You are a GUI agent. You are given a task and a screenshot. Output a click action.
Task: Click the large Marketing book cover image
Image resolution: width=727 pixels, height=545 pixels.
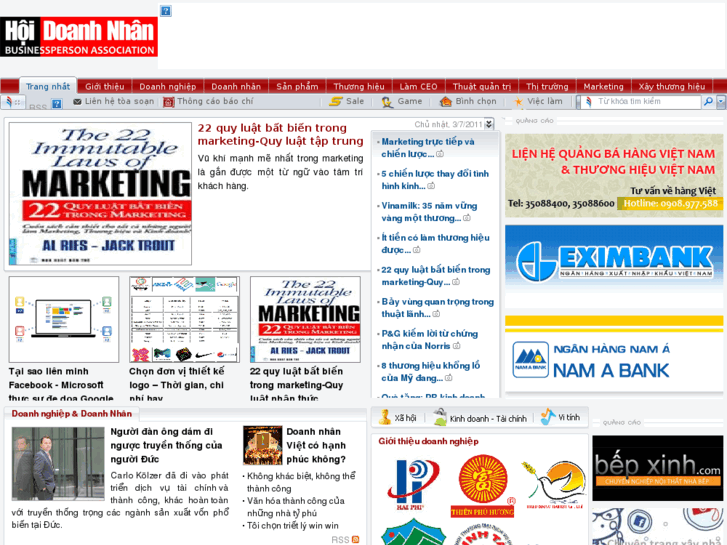coord(100,194)
